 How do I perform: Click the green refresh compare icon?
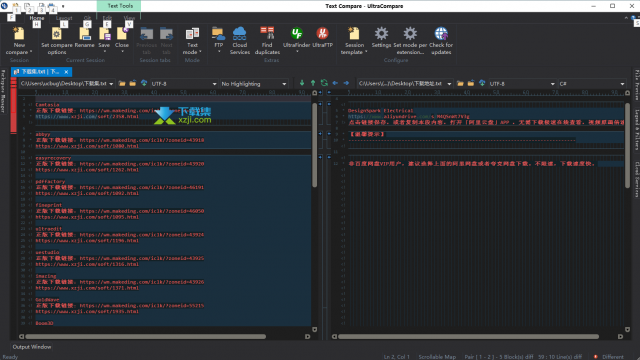(x=324, y=83)
